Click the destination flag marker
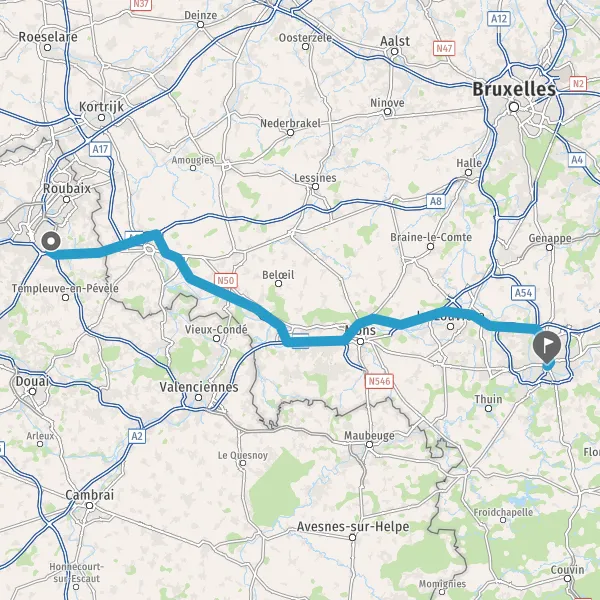This screenshot has height=600, width=600. point(547,347)
